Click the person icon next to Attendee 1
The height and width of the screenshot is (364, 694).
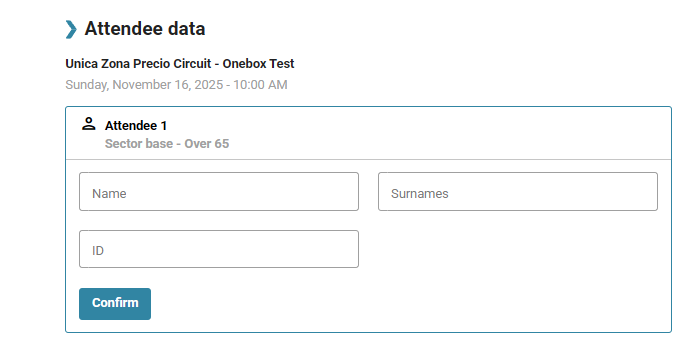coord(89,124)
